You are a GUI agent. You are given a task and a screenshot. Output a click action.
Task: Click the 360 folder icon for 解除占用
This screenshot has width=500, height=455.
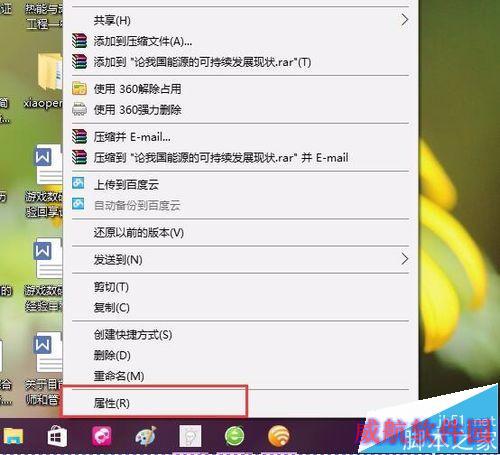tap(79, 89)
